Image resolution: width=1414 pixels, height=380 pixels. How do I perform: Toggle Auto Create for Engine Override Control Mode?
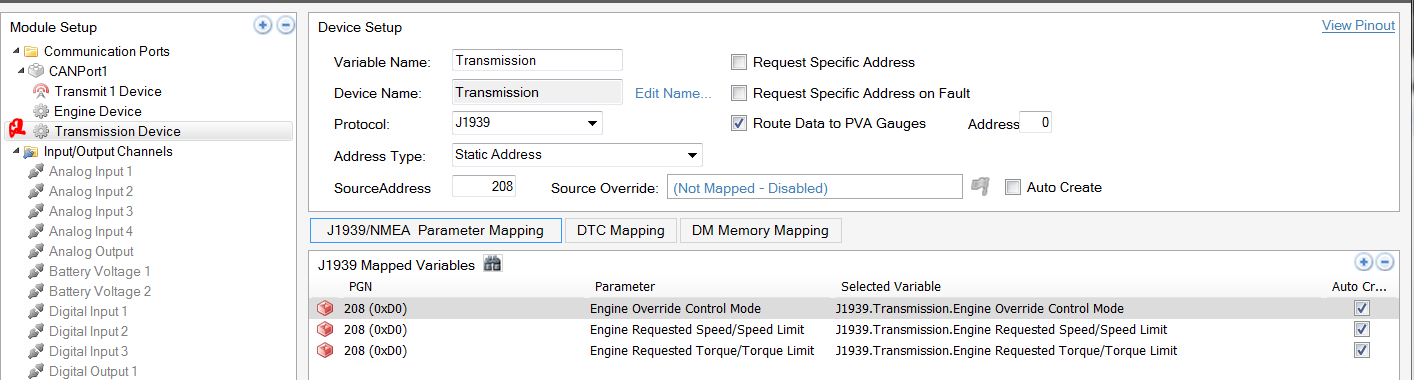coord(1361,309)
